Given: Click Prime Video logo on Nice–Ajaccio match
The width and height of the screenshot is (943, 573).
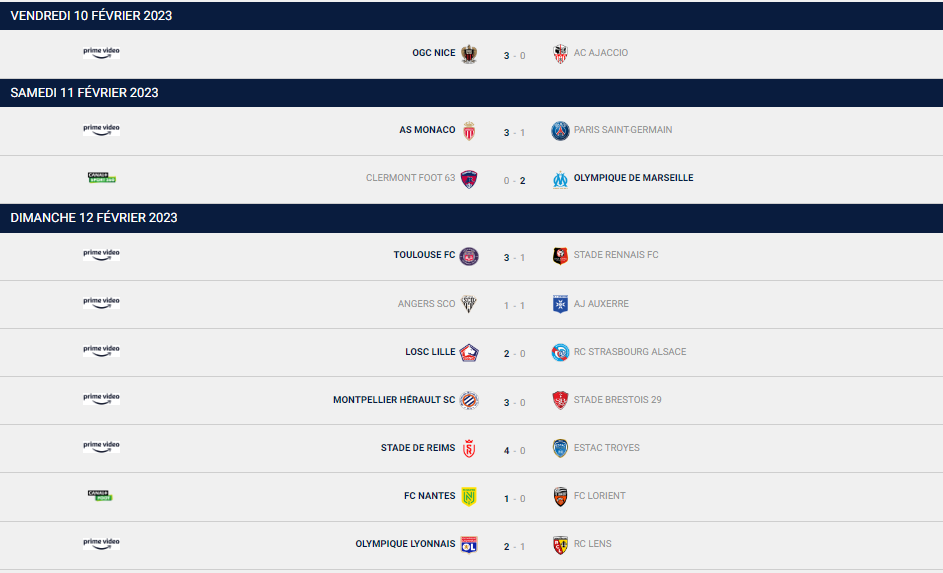Looking at the screenshot, I should pos(101,52).
